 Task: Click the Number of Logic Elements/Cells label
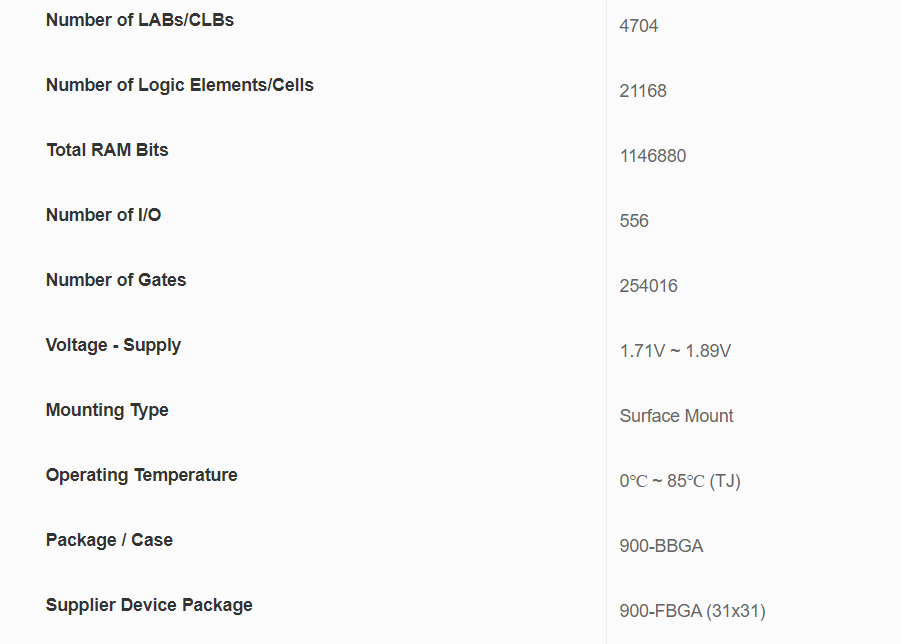180,85
